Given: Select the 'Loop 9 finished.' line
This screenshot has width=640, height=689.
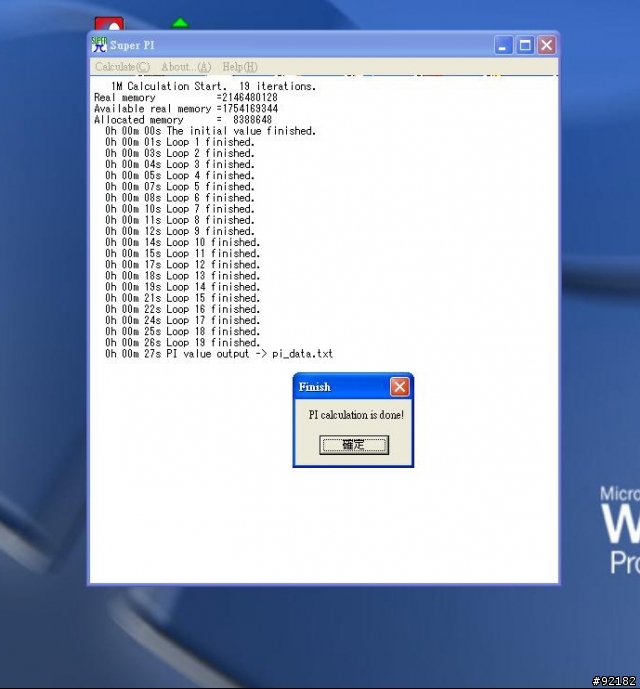Looking at the screenshot, I should 180,231.
